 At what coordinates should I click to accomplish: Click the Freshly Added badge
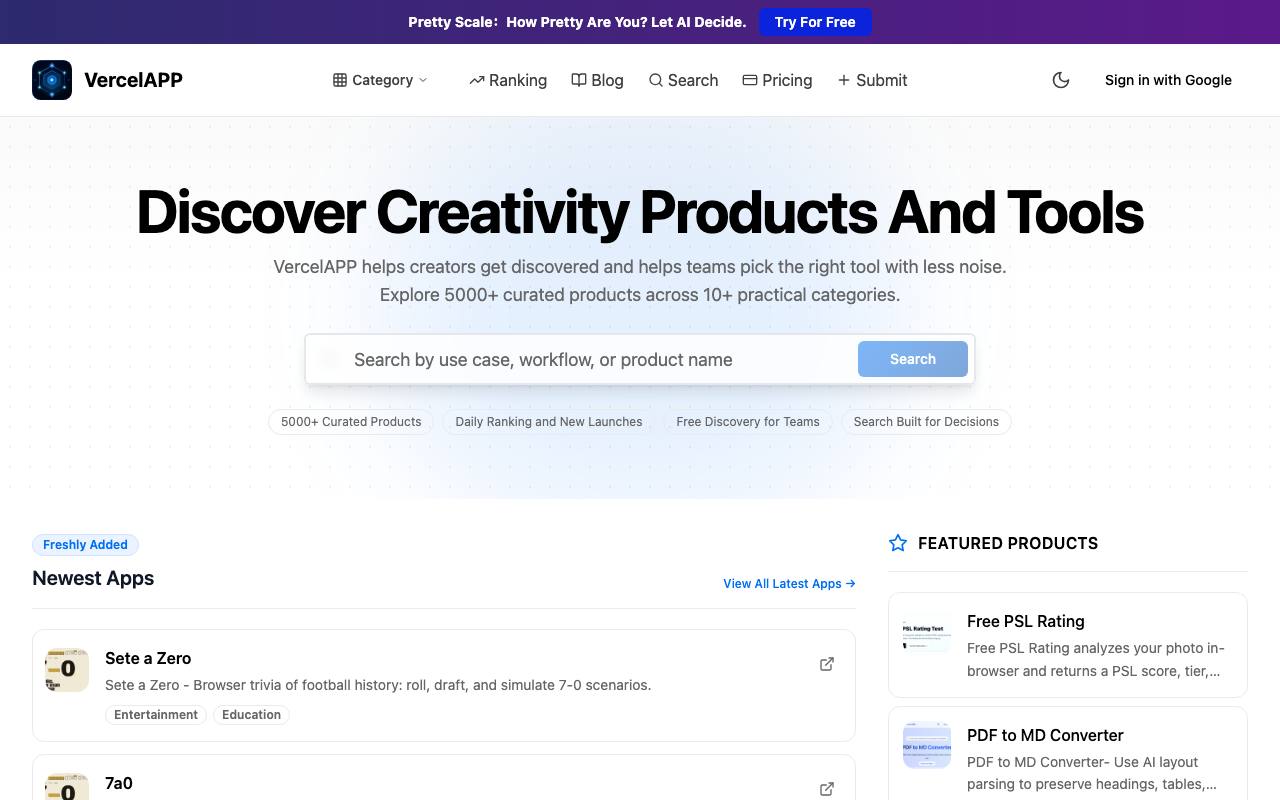[85, 545]
